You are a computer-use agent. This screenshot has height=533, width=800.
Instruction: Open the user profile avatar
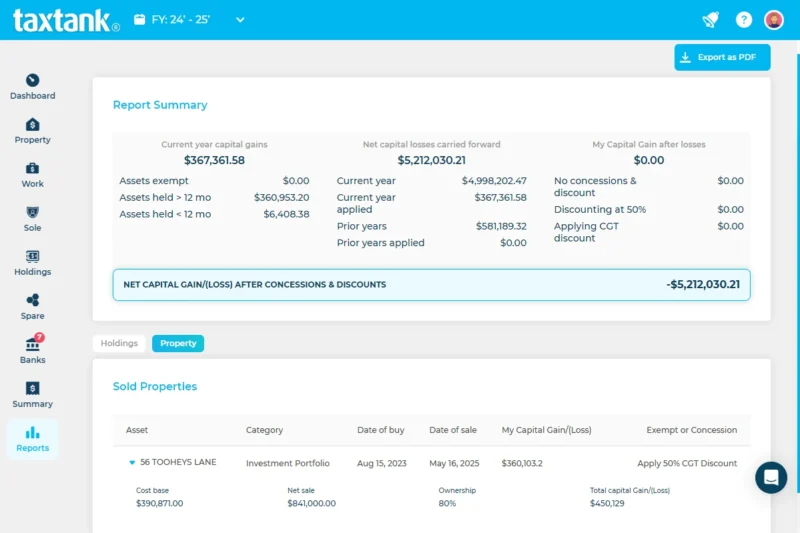point(773,20)
